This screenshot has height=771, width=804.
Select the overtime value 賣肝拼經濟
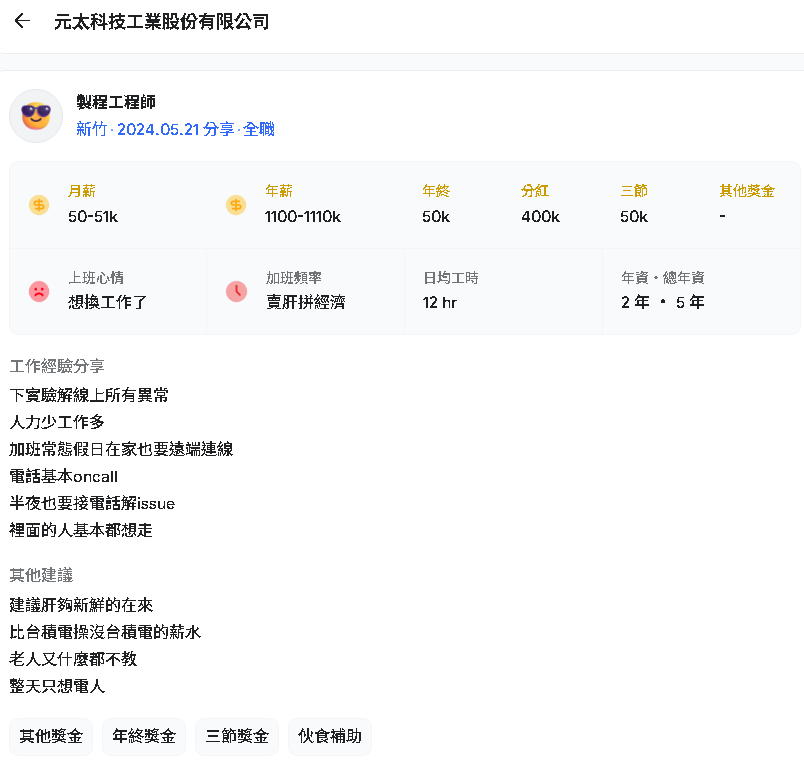[x=306, y=302]
